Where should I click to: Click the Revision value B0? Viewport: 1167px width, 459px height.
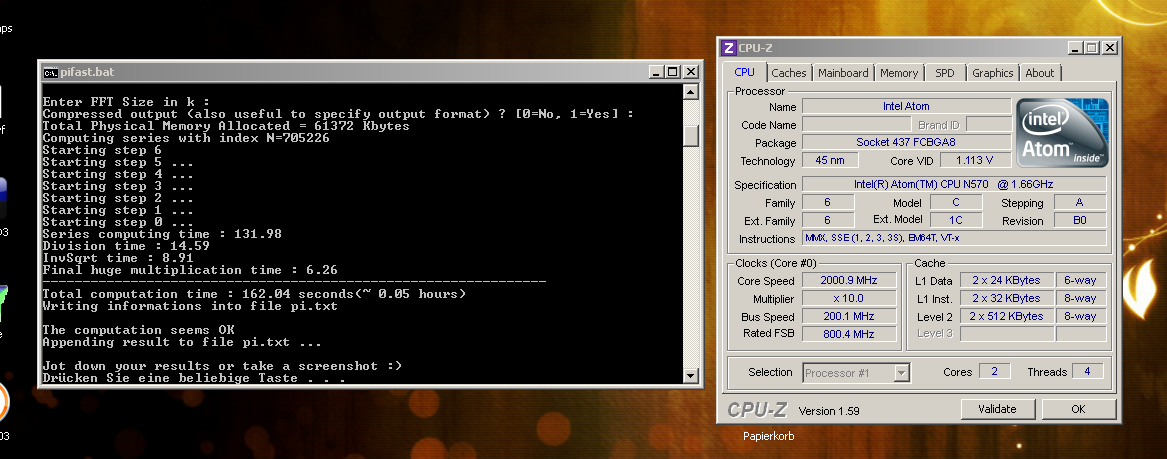pyautogui.click(x=1080, y=220)
